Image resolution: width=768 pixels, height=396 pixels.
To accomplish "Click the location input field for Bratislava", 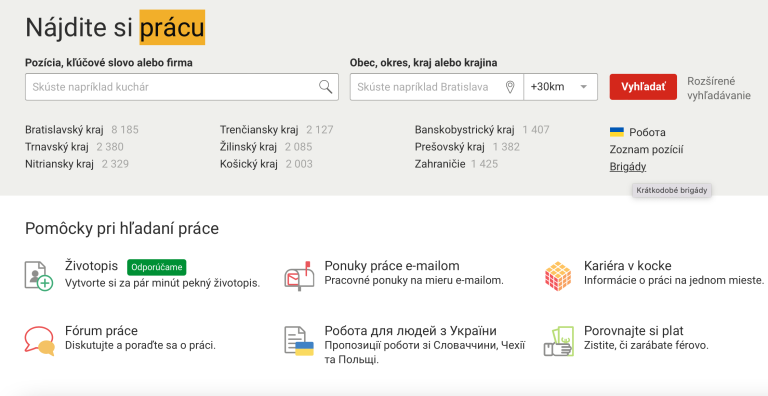I will pos(436,87).
